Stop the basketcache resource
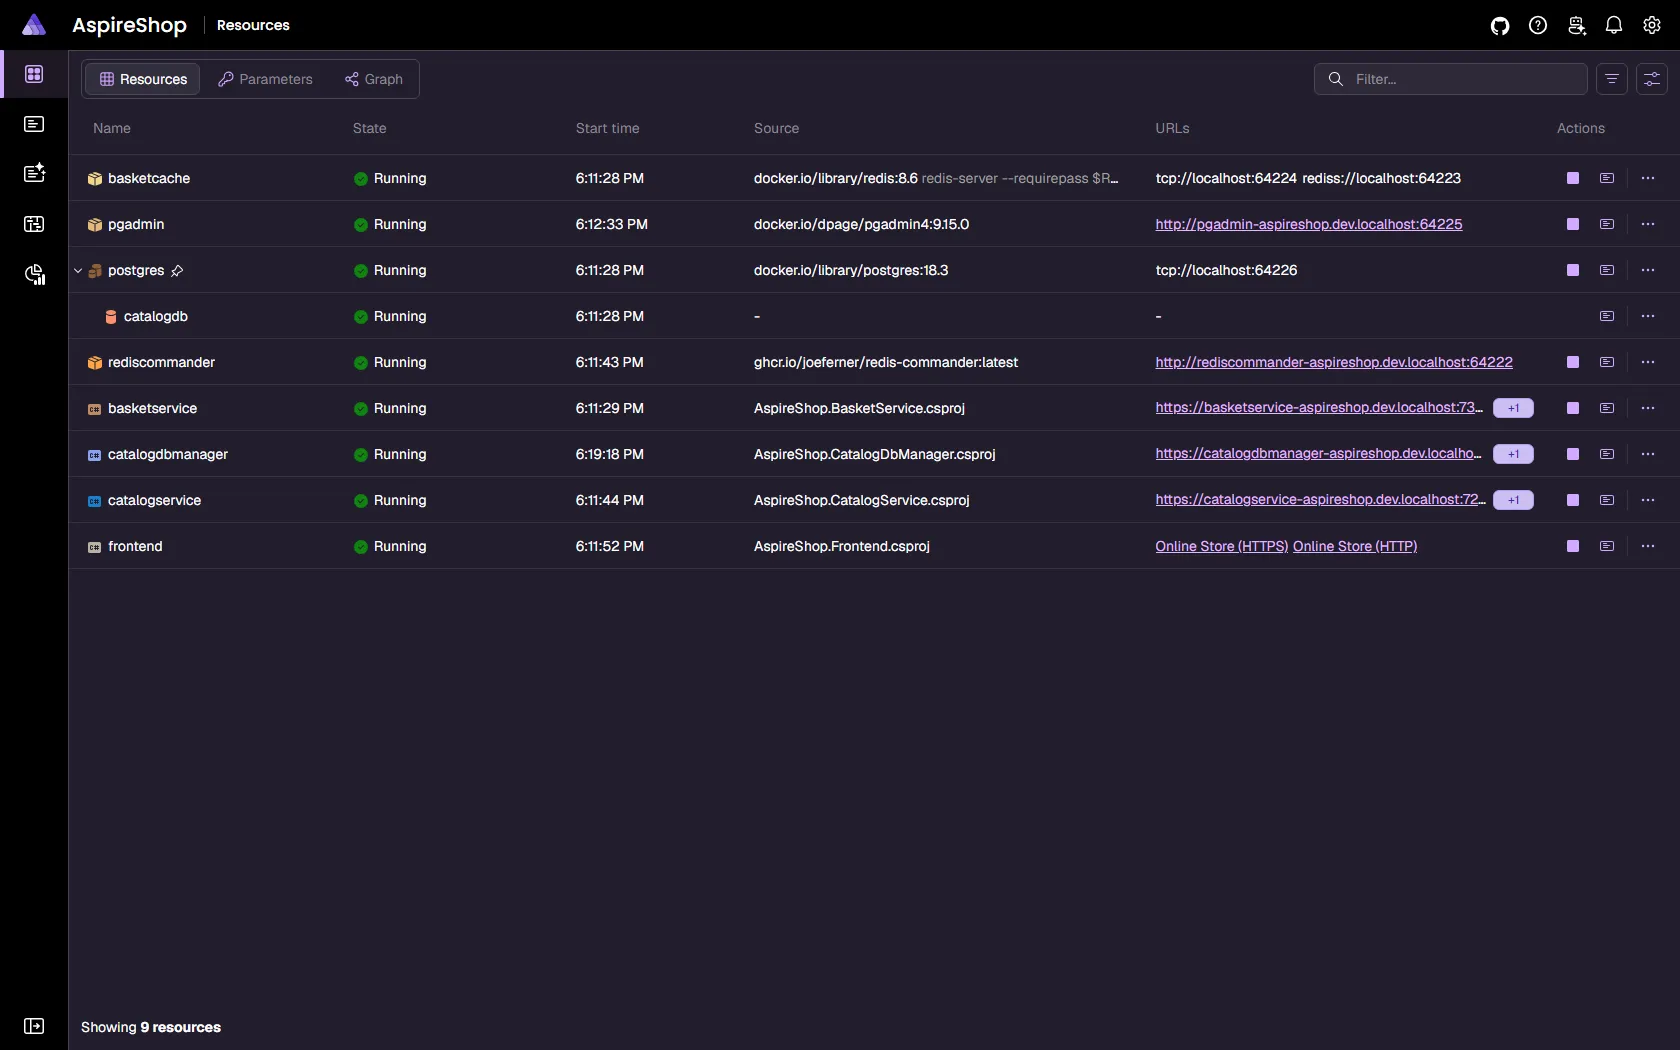 1573,178
